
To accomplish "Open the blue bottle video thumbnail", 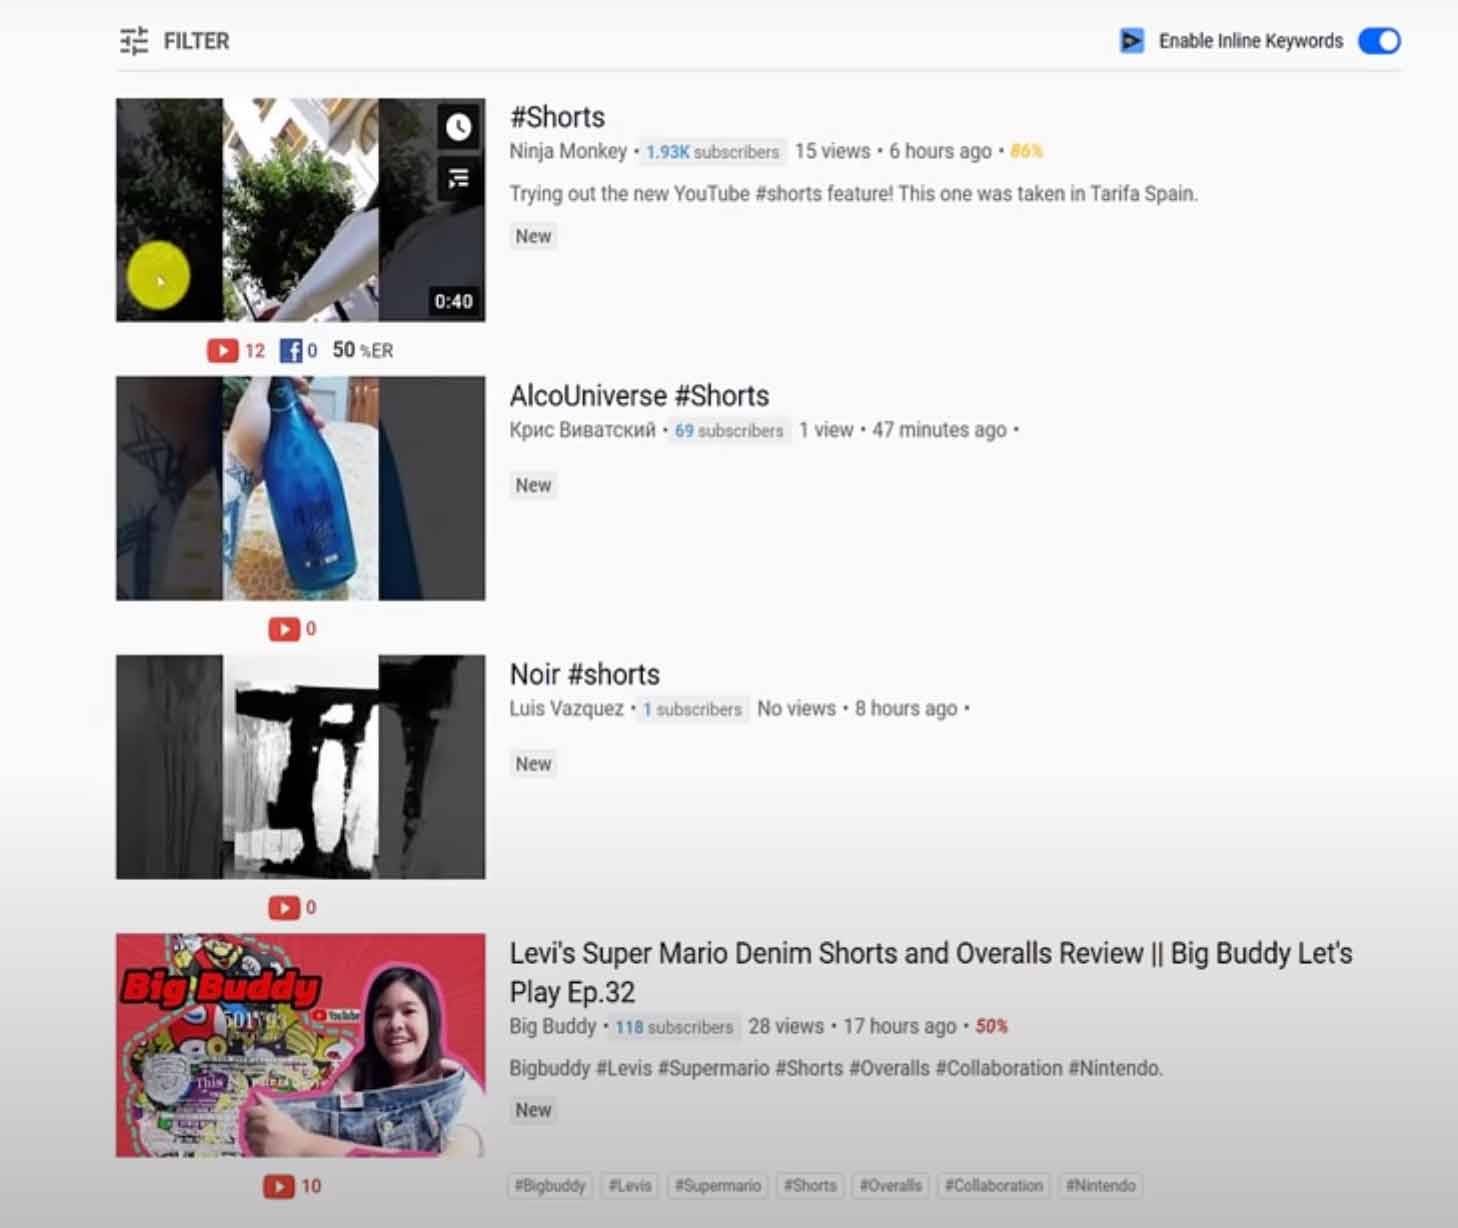I will coord(300,488).
